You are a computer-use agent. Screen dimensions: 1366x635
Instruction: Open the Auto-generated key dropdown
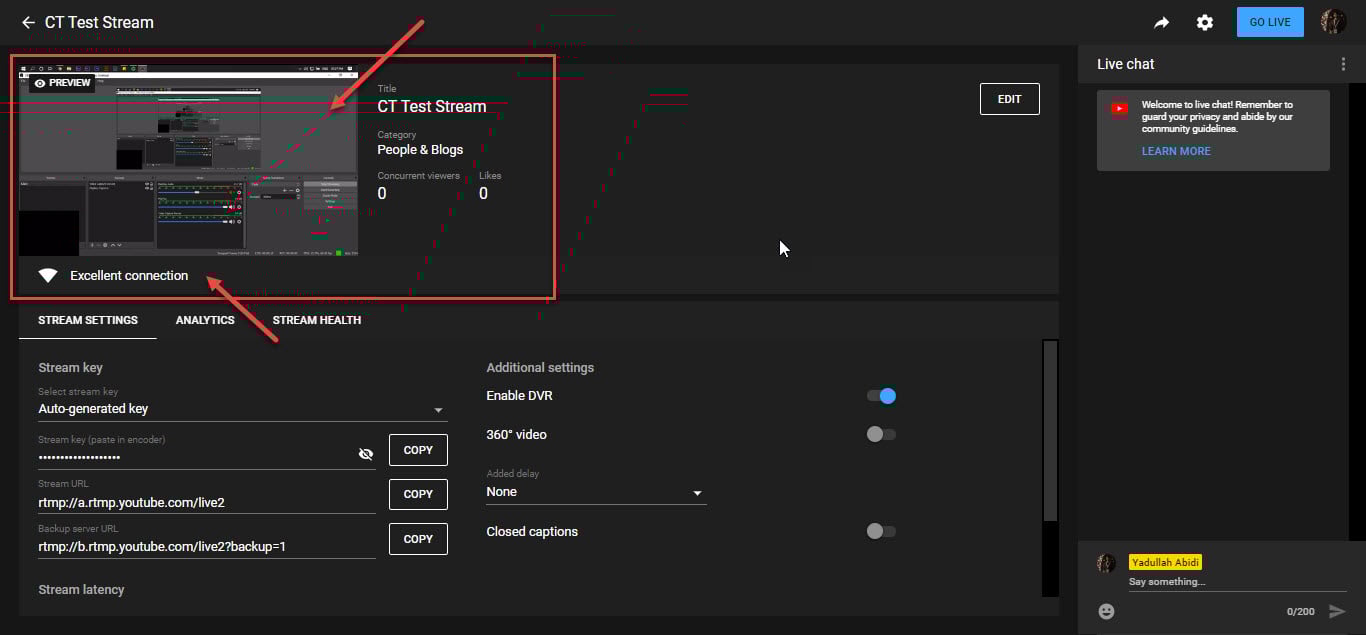(242, 409)
